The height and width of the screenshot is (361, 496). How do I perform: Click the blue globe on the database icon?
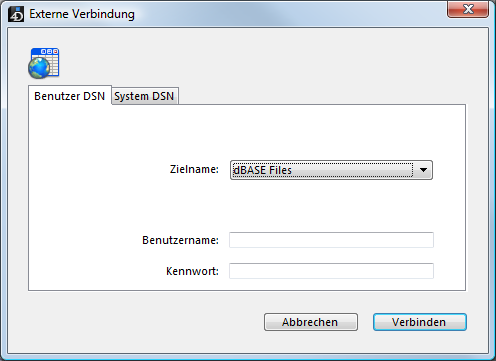pos(39,68)
